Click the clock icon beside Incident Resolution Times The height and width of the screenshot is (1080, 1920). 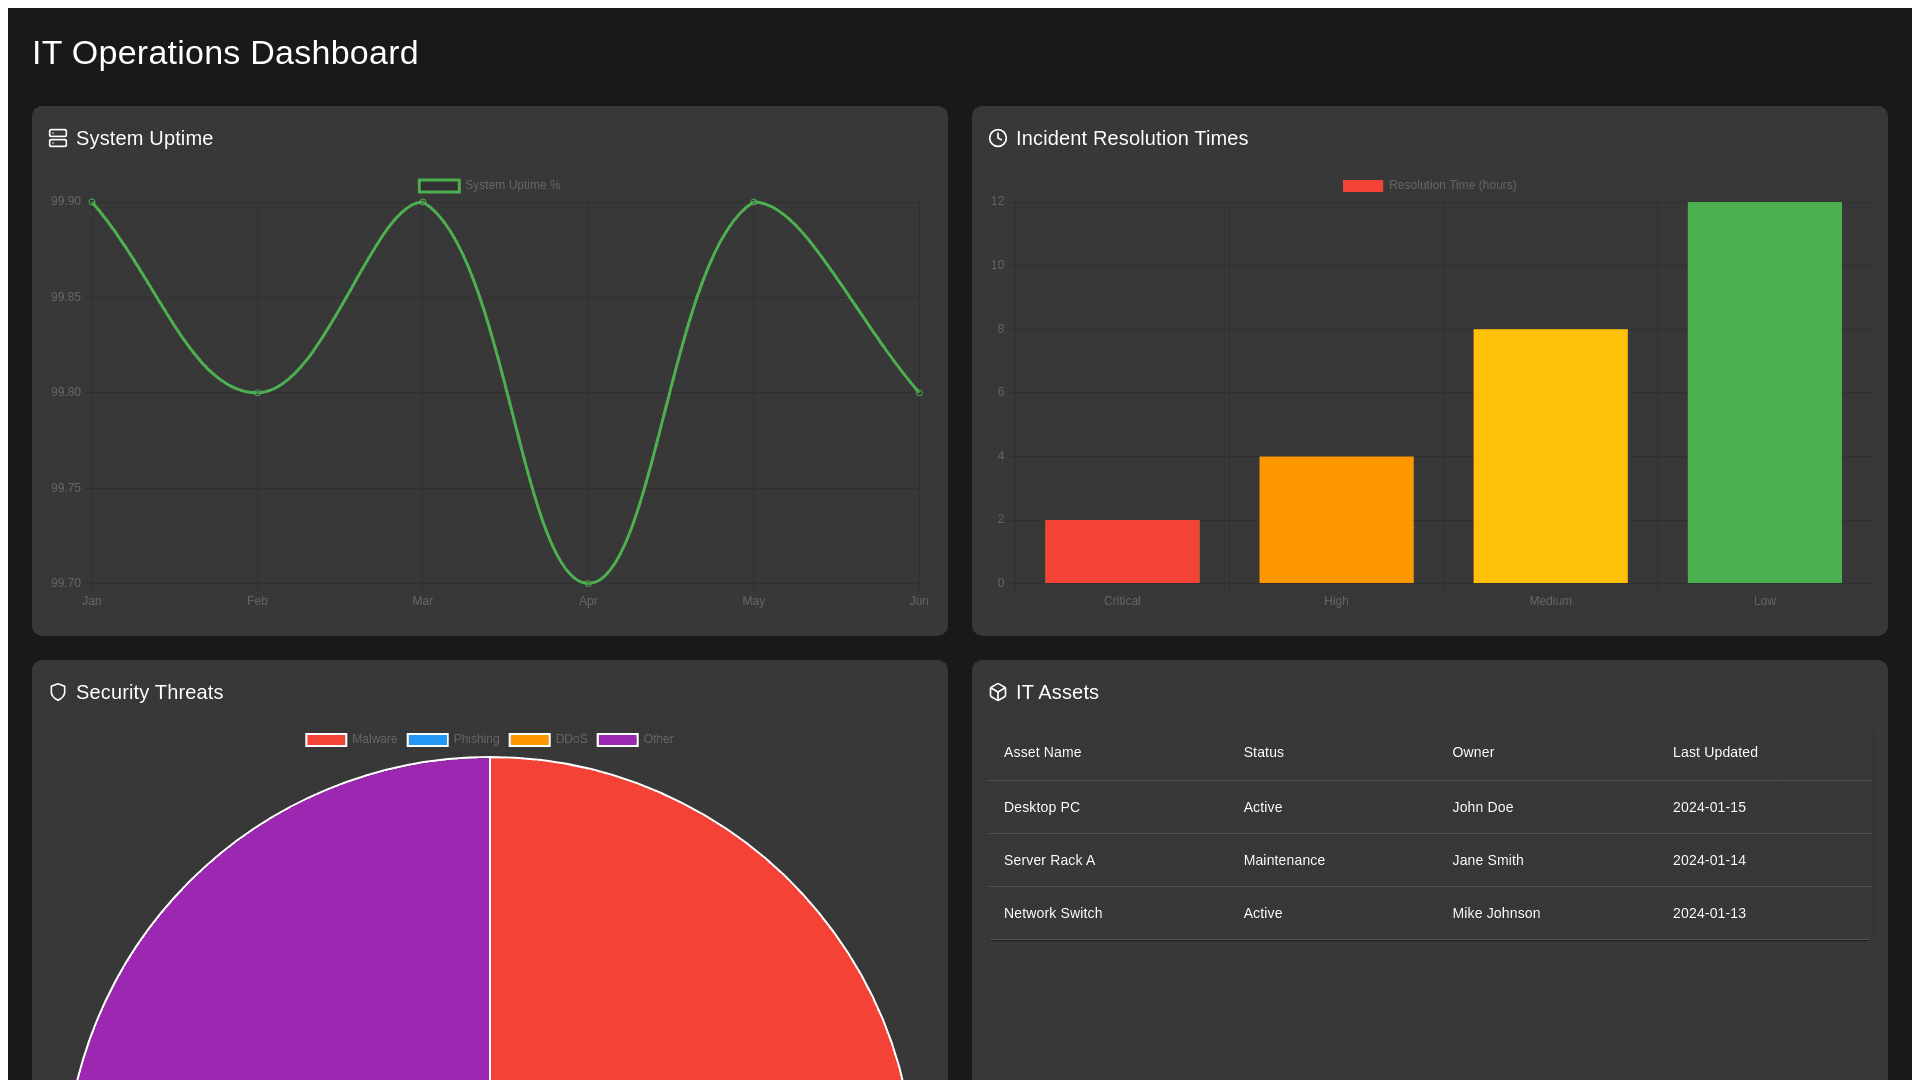[997, 138]
